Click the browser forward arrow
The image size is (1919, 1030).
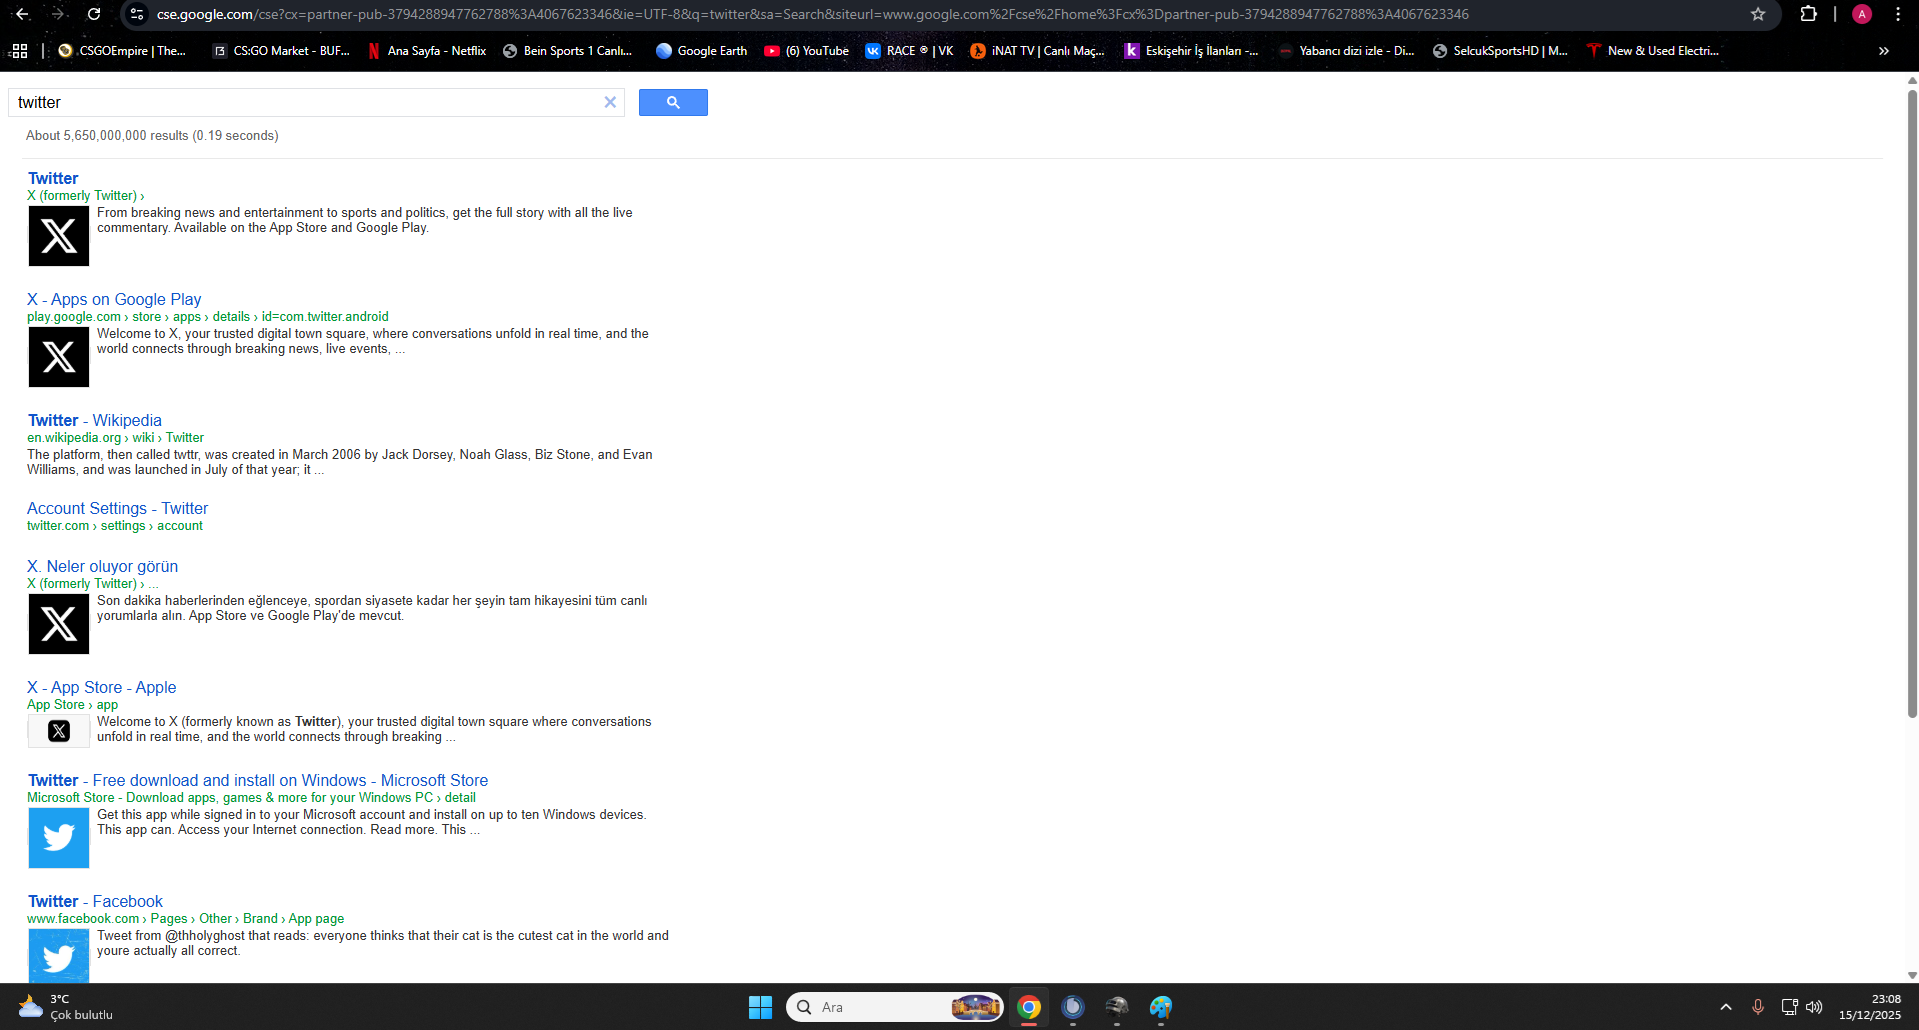58,14
